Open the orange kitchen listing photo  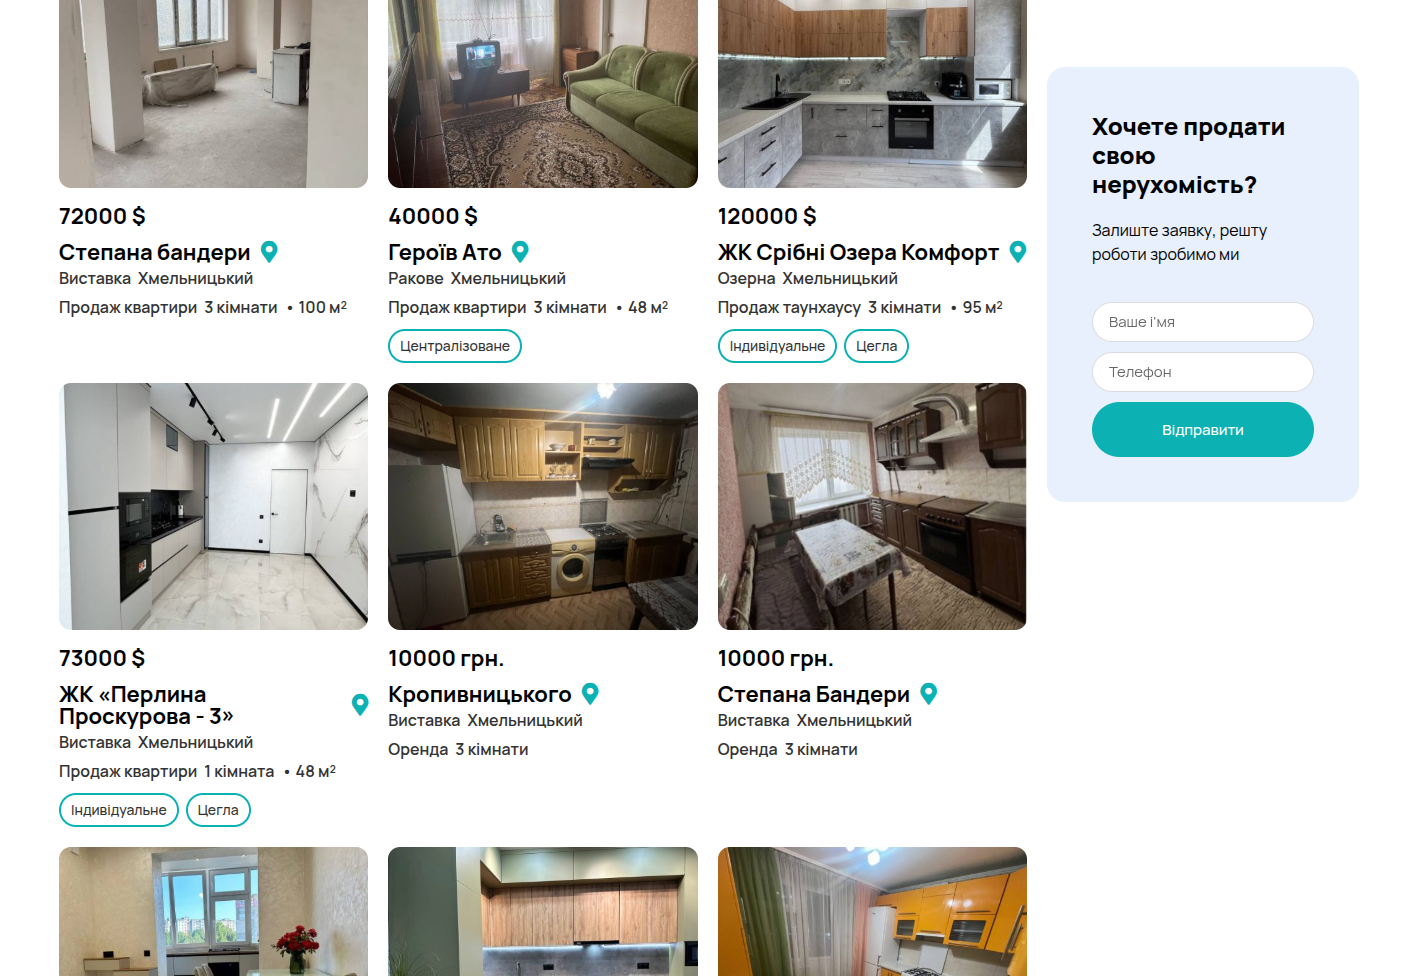click(x=872, y=911)
